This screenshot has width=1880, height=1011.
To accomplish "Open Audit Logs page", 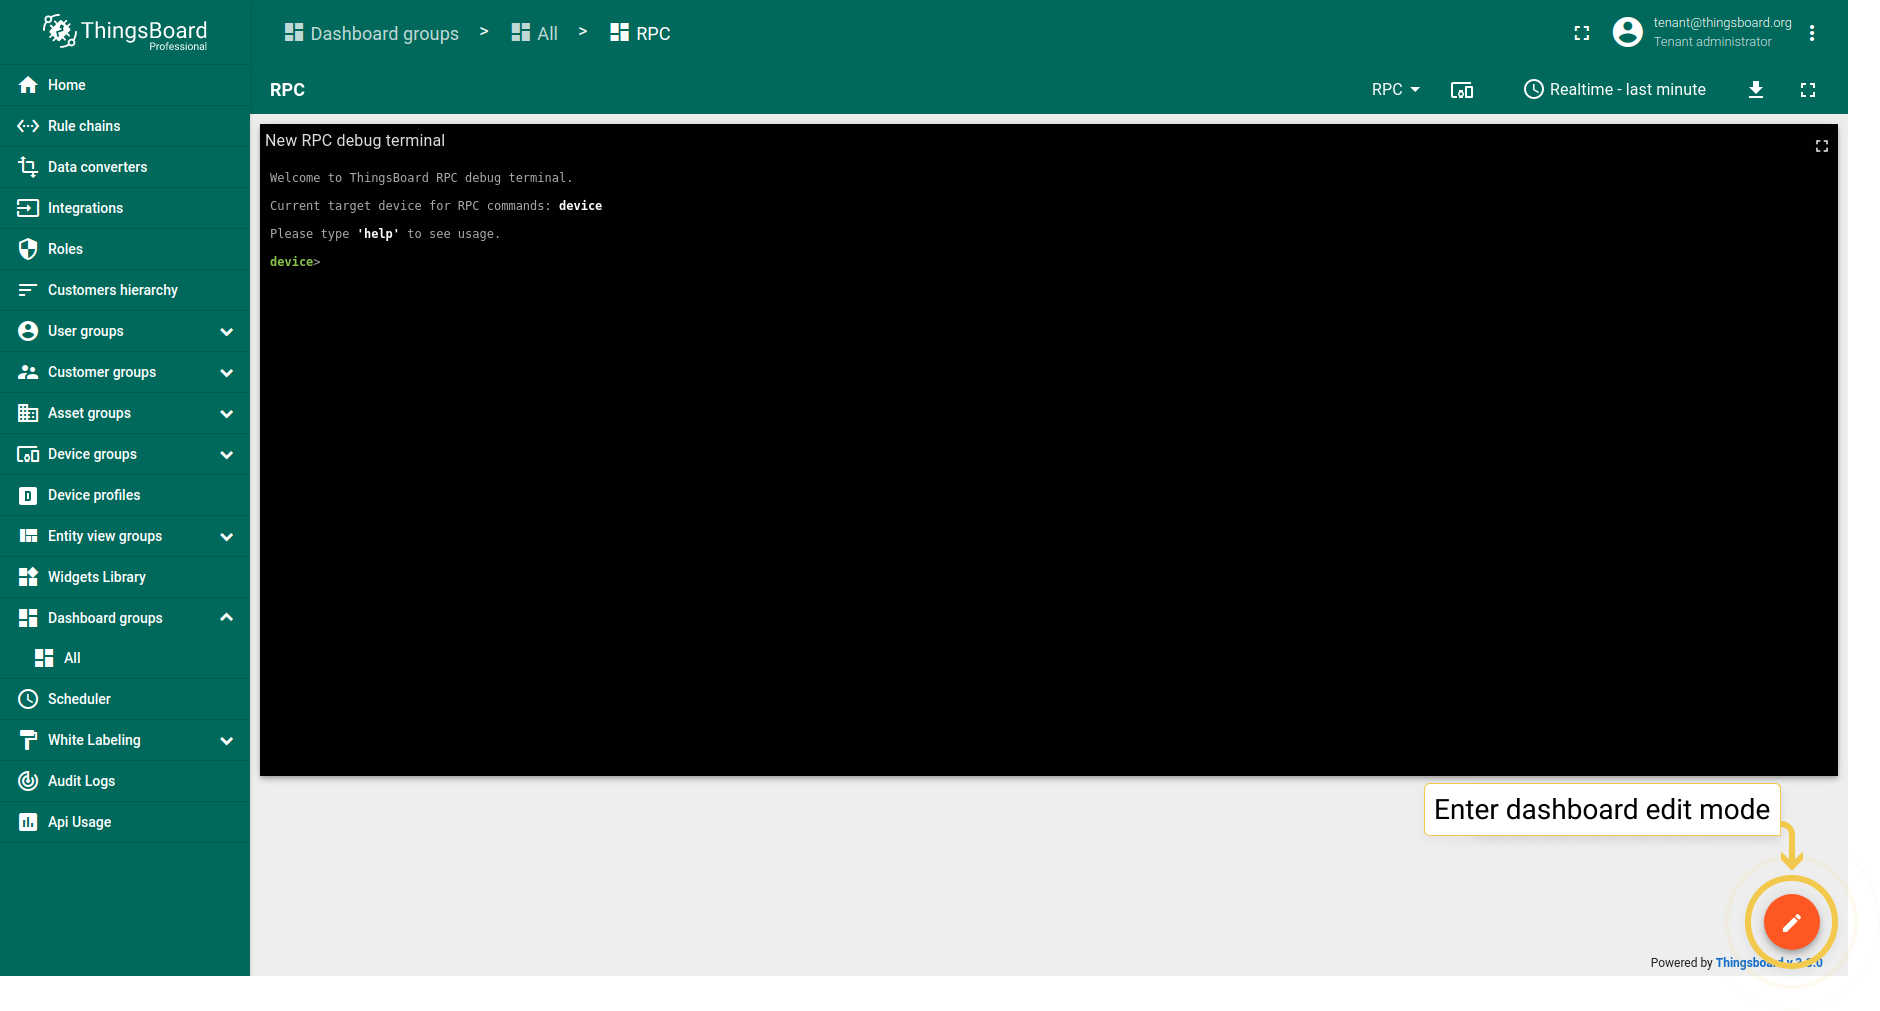I will (125, 781).
